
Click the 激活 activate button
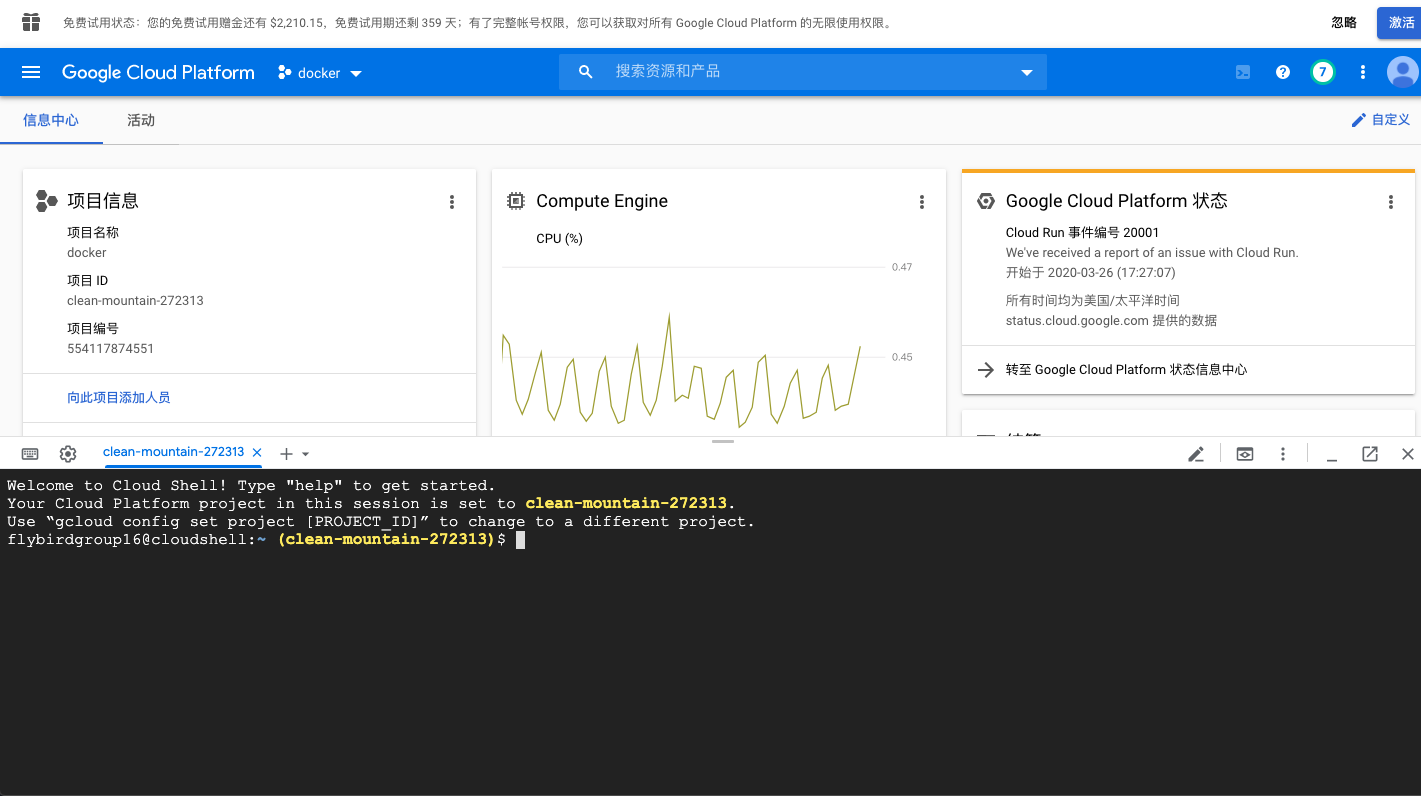pos(1401,22)
